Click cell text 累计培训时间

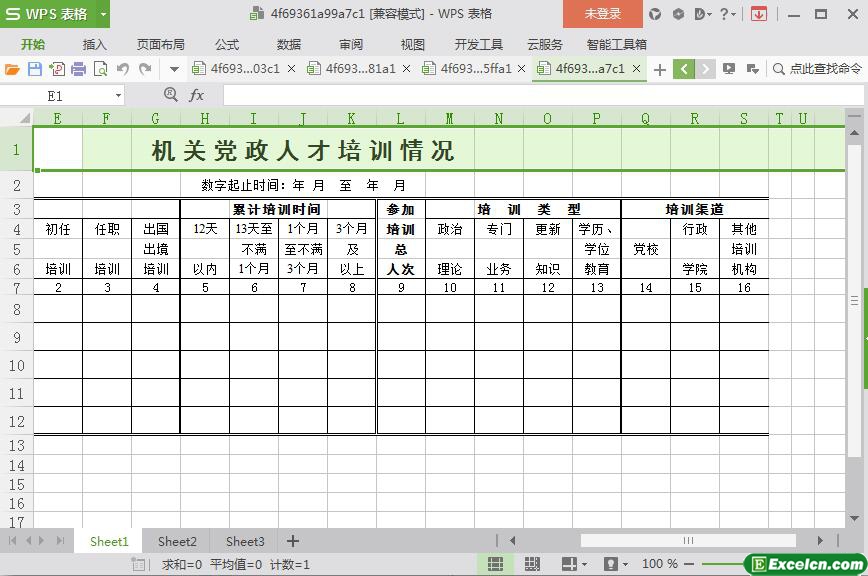coord(276,209)
